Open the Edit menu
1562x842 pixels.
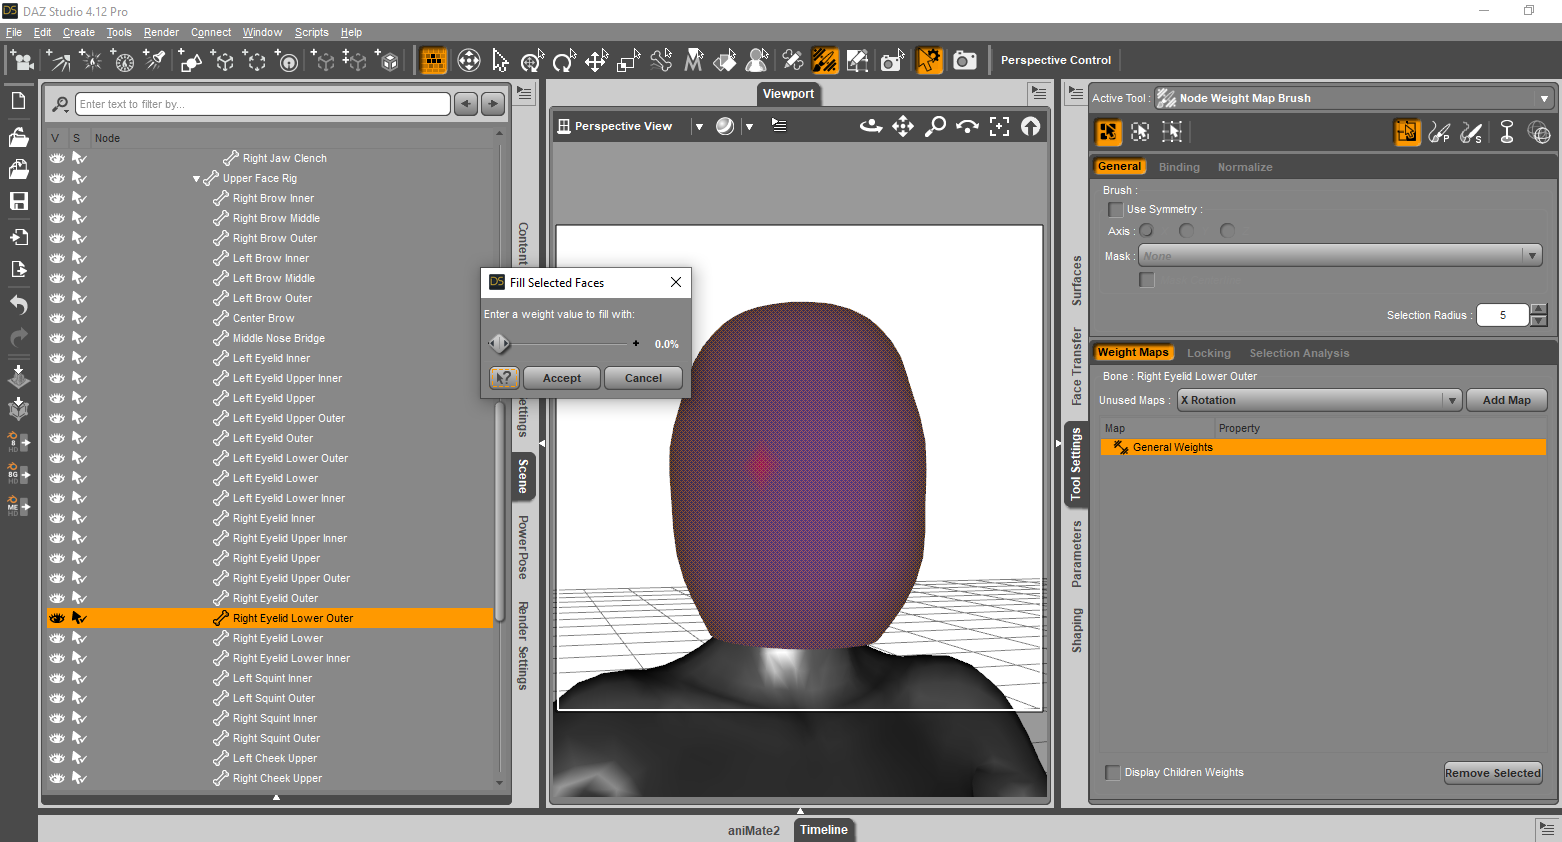click(x=42, y=32)
